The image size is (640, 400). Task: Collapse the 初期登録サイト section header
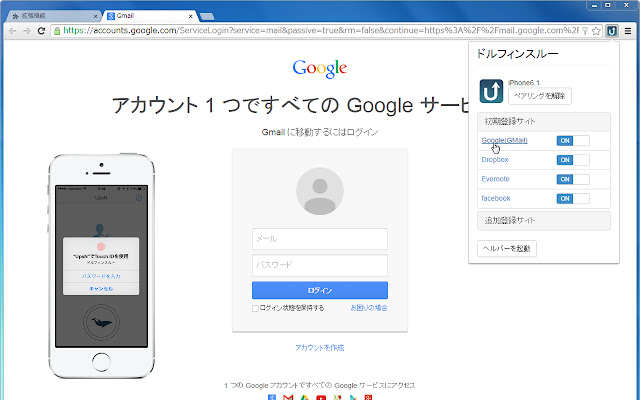(544, 121)
